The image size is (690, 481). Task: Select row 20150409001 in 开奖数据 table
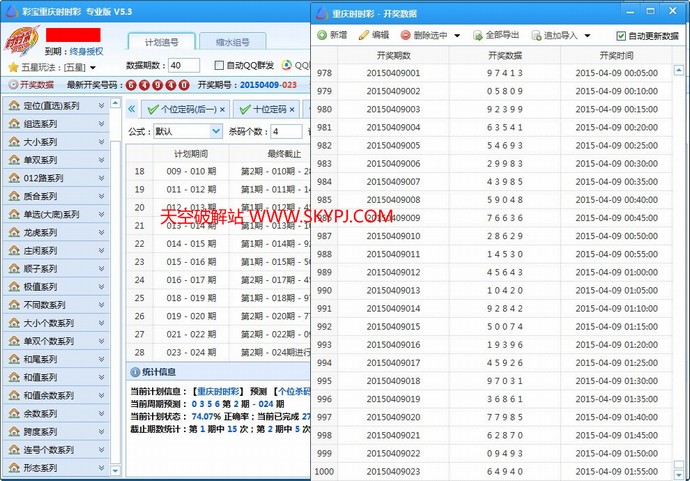pyautogui.click(x=492, y=73)
